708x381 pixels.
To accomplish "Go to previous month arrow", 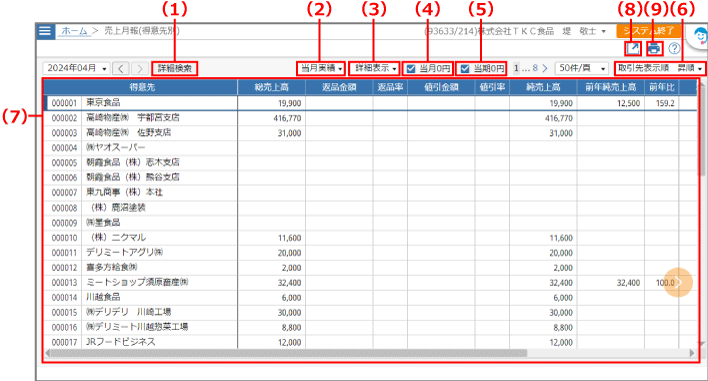I will (121, 68).
